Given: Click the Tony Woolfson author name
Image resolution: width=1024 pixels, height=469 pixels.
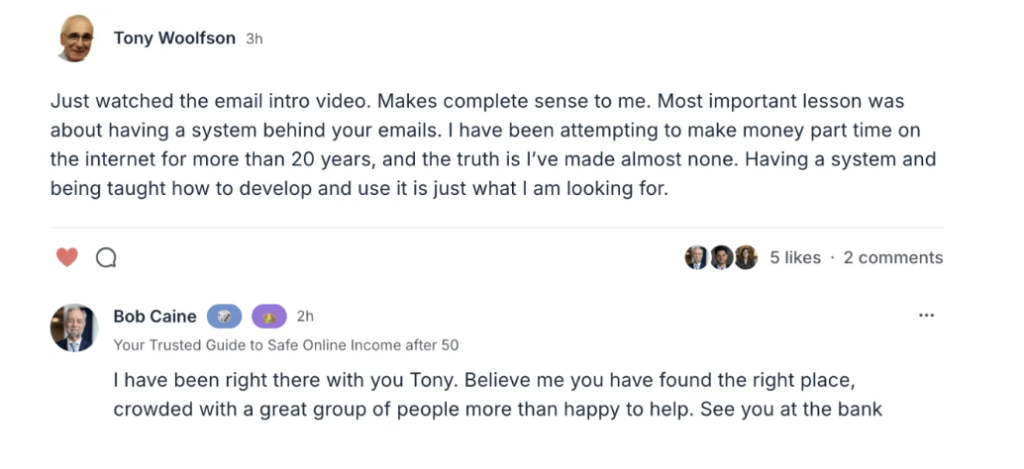Looking at the screenshot, I should [x=175, y=39].
